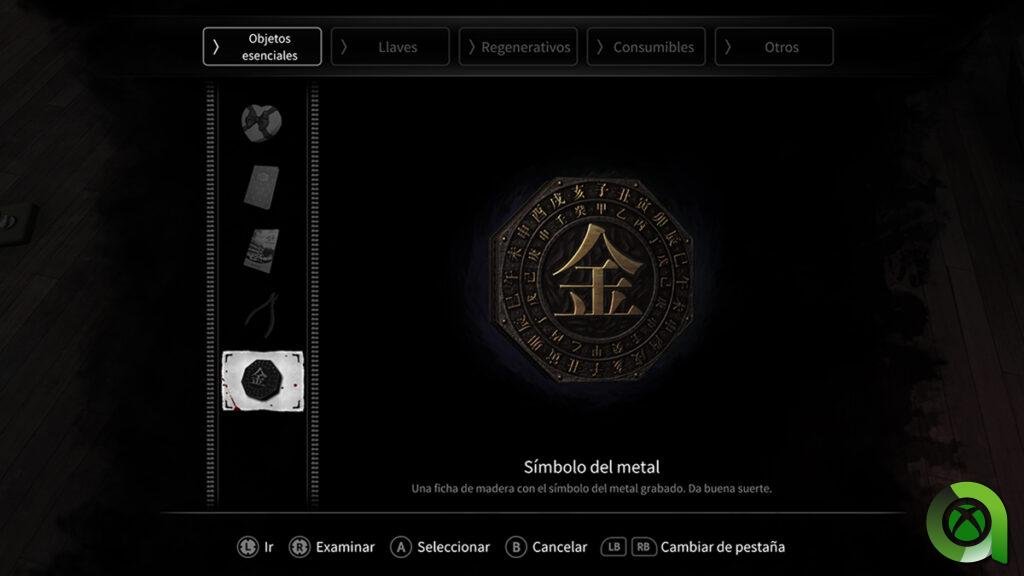Click the LB bumper icon
Image resolution: width=1024 pixels, height=576 pixels.
[x=614, y=547]
